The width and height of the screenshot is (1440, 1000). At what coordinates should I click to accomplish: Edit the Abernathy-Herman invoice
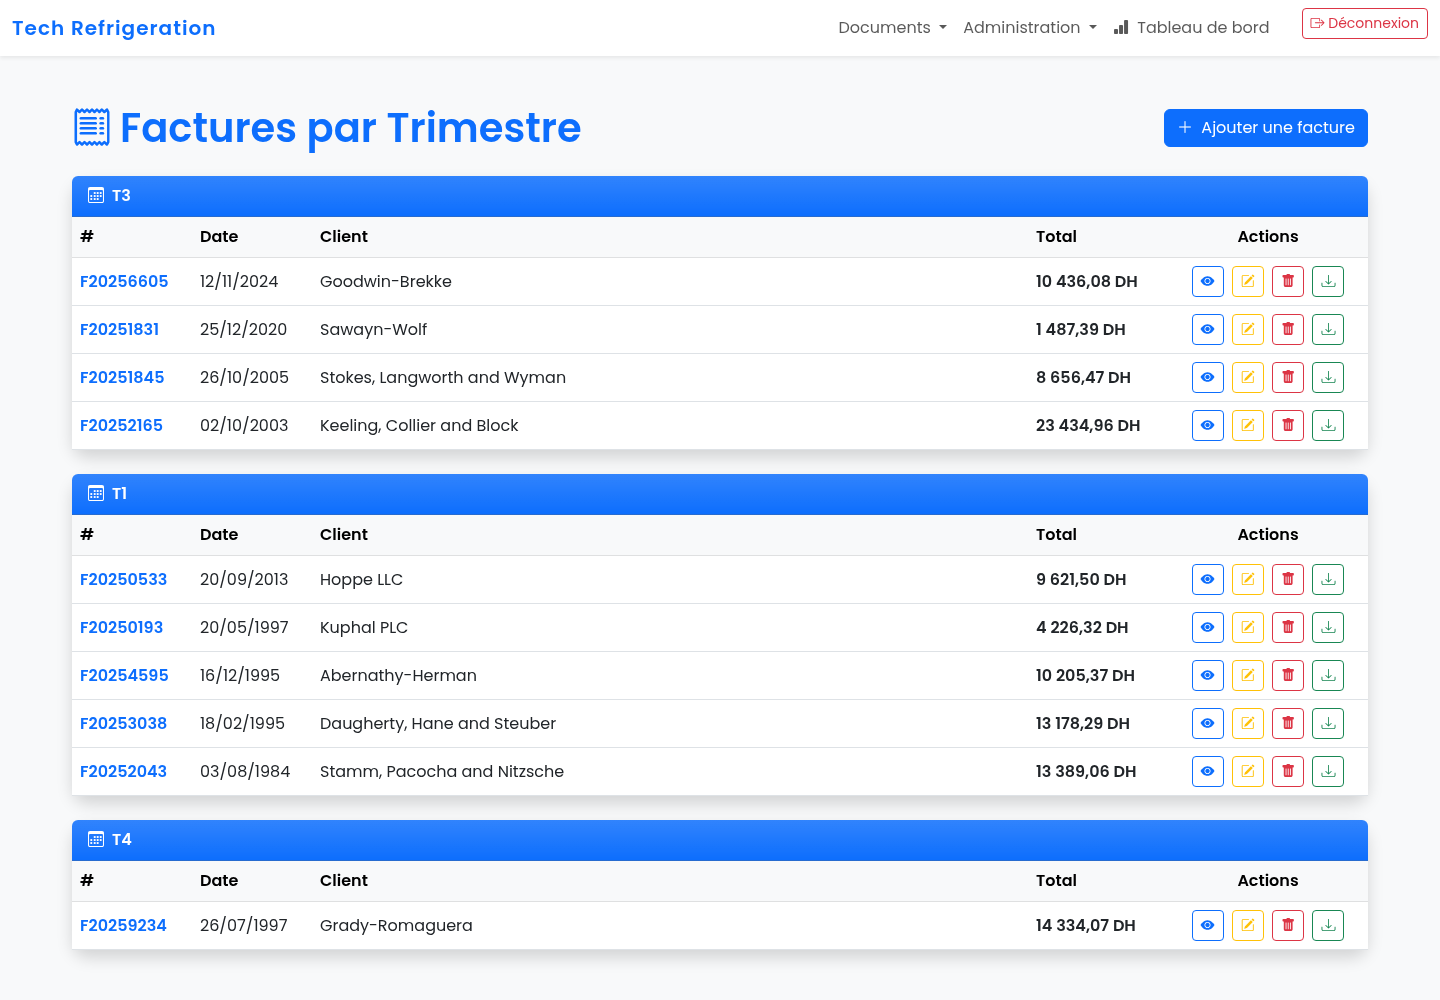[1248, 676]
